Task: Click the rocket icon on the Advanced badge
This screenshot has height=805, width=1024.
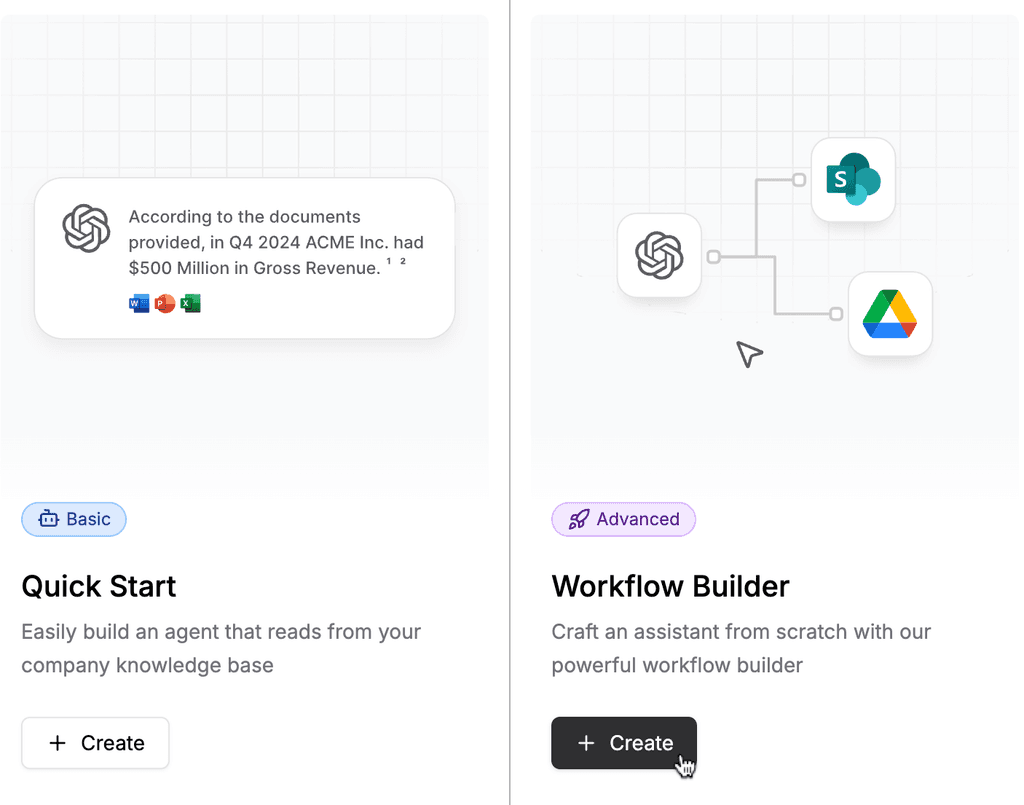Action: click(x=578, y=519)
